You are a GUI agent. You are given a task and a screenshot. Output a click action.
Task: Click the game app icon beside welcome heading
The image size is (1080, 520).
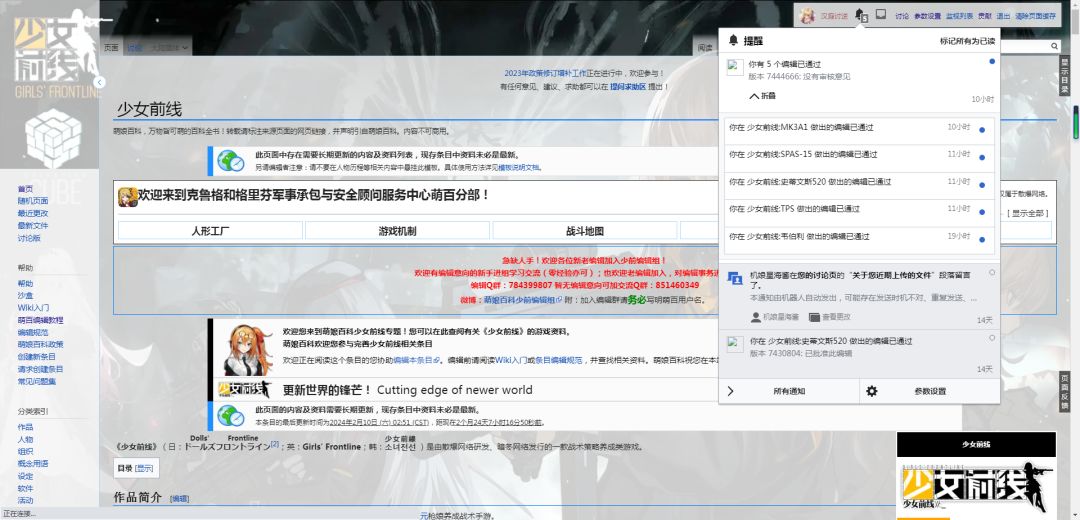click(x=127, y=197)
